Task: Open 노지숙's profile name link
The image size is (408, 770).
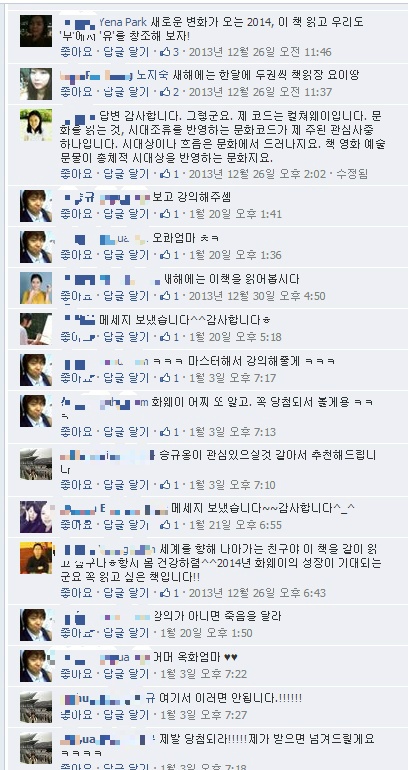Action: [x=152, y=75]
